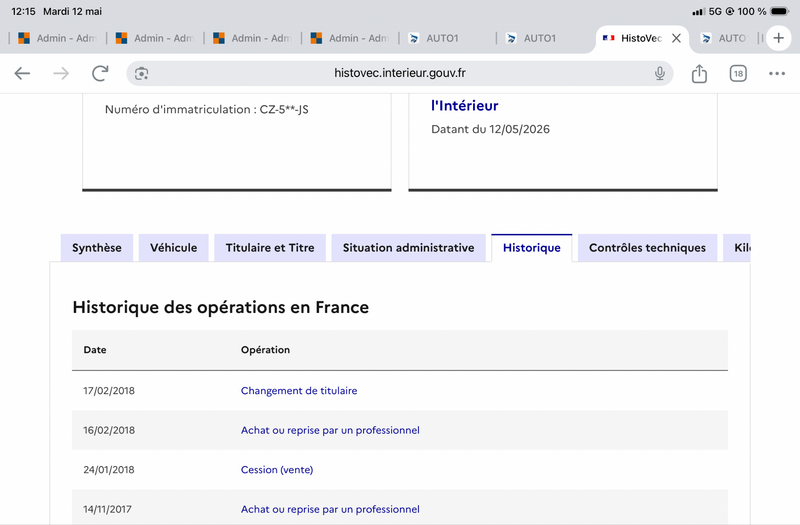This screenshot has width=800, height=525.
Task: Add a new tab with plus icon
Action: 779,38
